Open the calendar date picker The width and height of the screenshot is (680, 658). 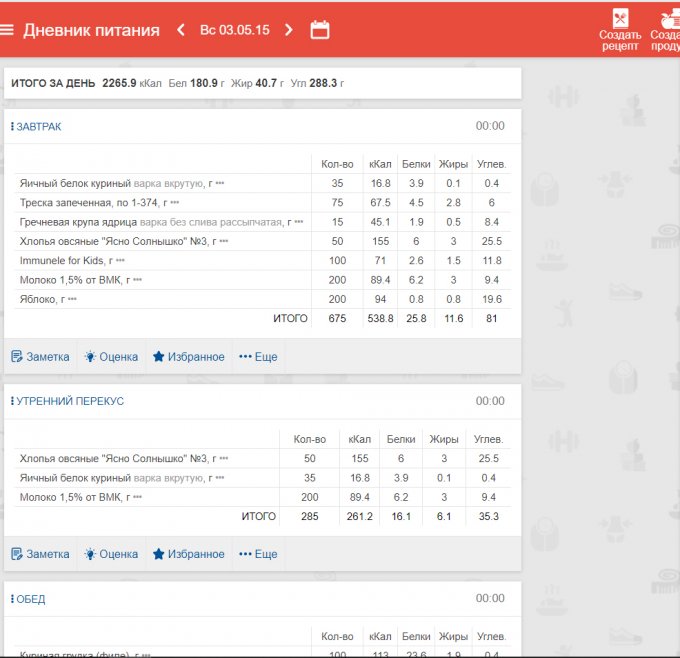point(320,30)
